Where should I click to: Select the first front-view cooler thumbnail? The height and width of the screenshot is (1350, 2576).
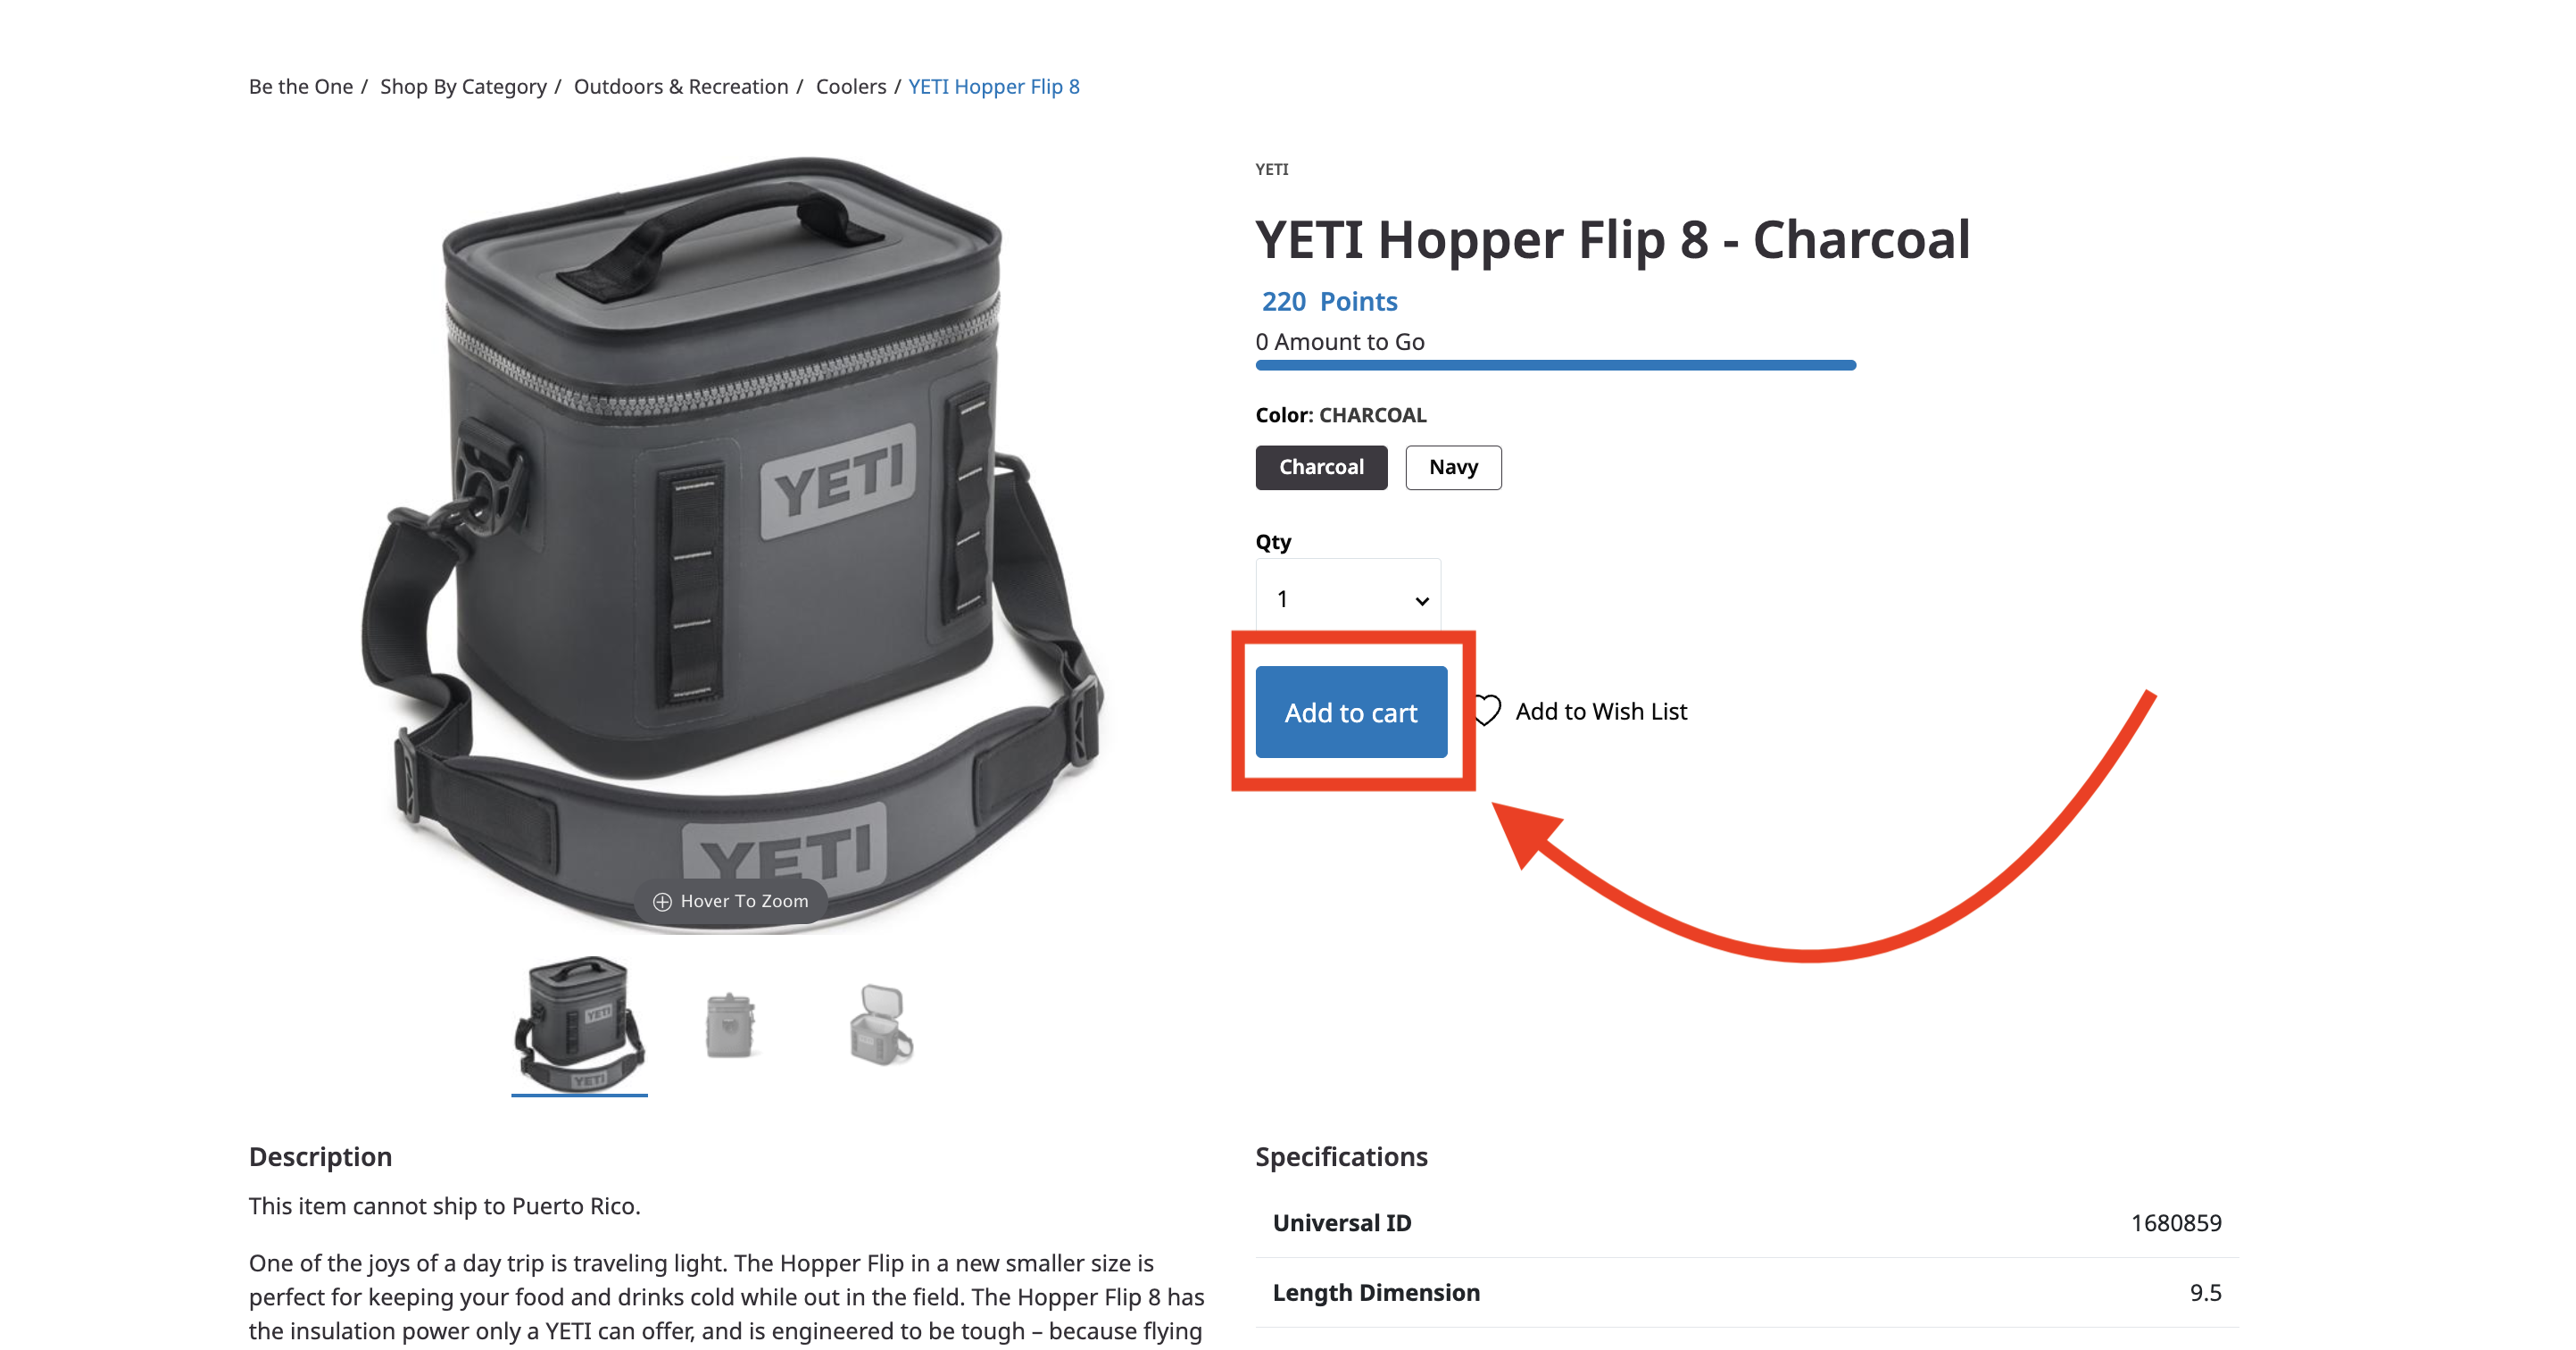[x=579, y=1023]
